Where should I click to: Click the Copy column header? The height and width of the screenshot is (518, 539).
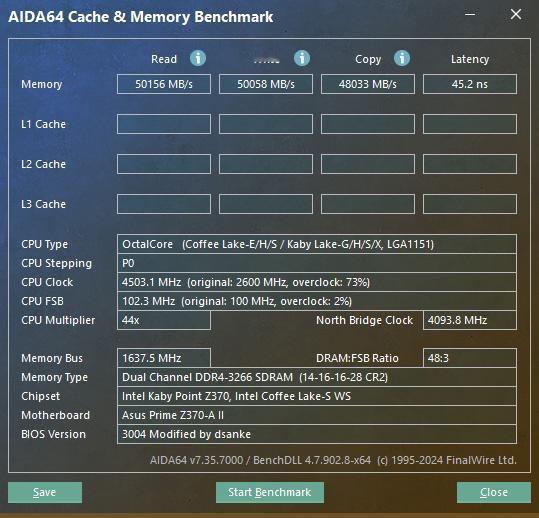tap(368, 59)
